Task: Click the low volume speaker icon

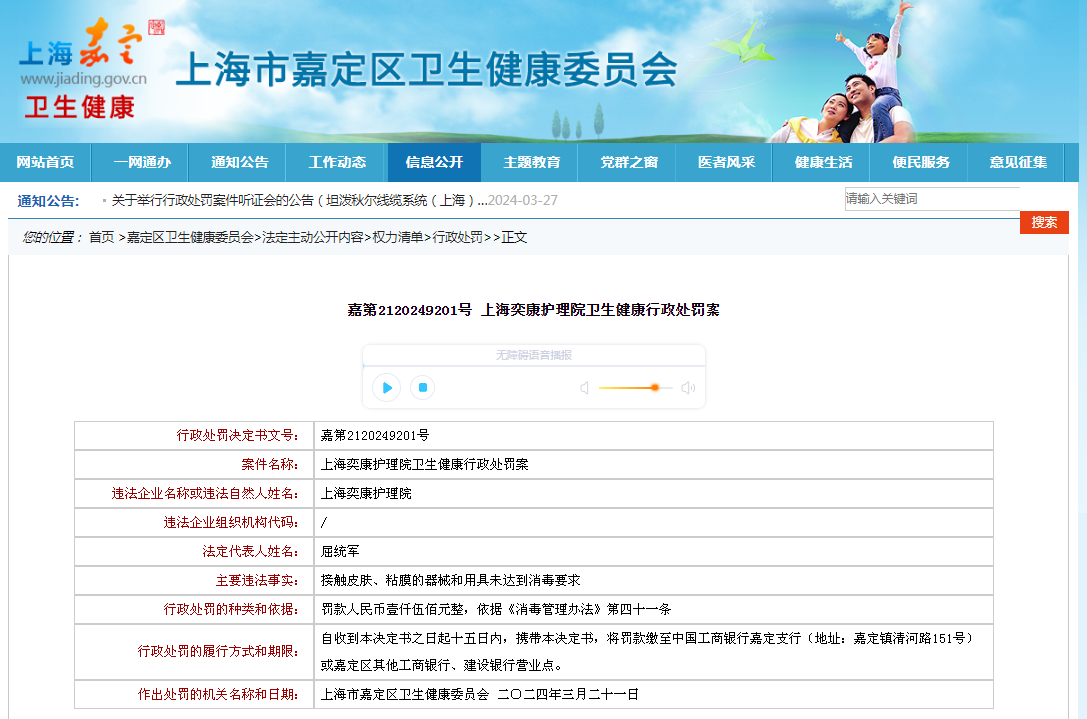Action: click(x=584, y=388)
